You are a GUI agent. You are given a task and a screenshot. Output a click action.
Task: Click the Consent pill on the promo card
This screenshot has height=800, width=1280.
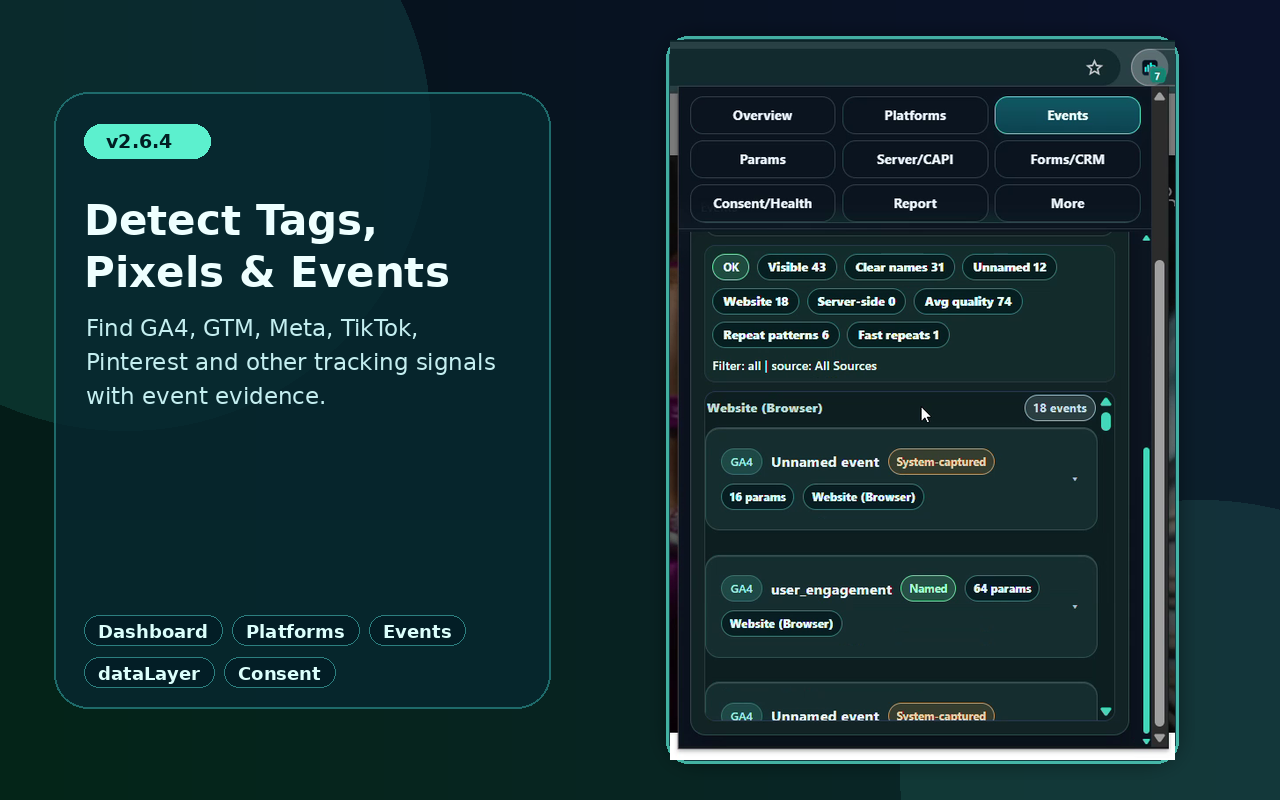(x=279, y=673)
